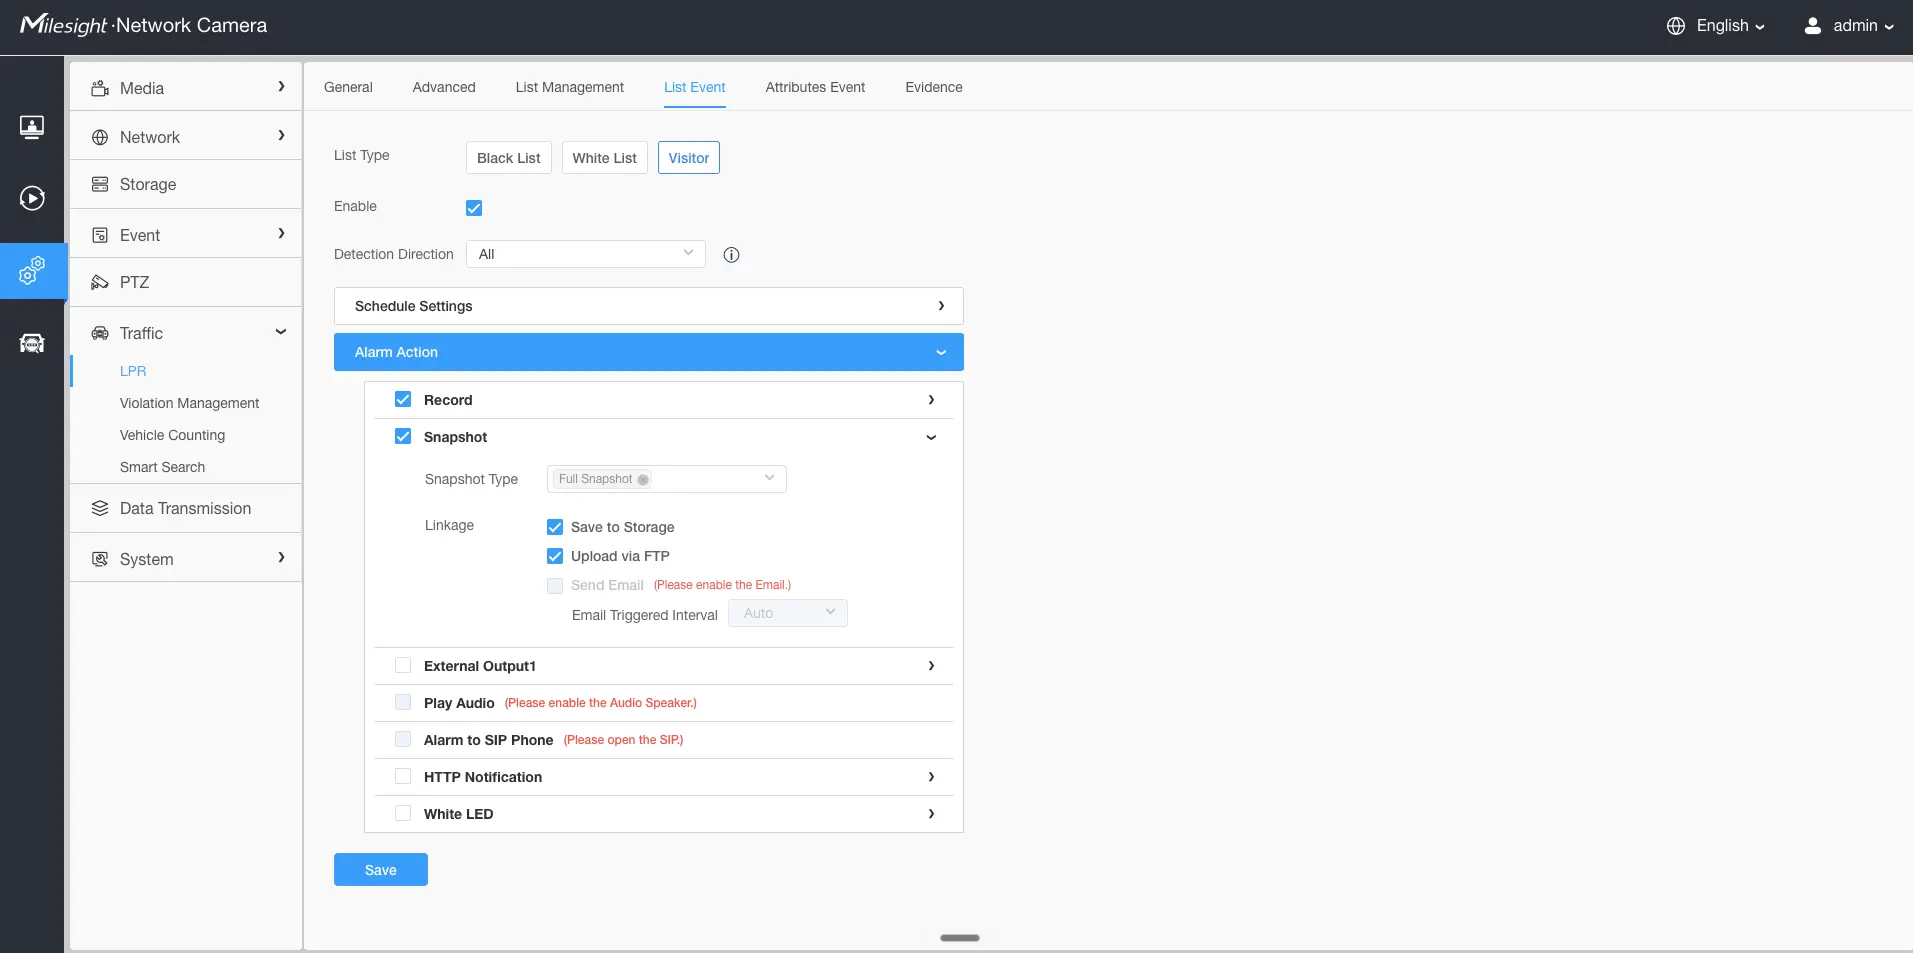Image resolution: width=1913 pixels, height=953 pixels.
Task: Uncheck Save to Storage linkage
Action: (555, 527)
